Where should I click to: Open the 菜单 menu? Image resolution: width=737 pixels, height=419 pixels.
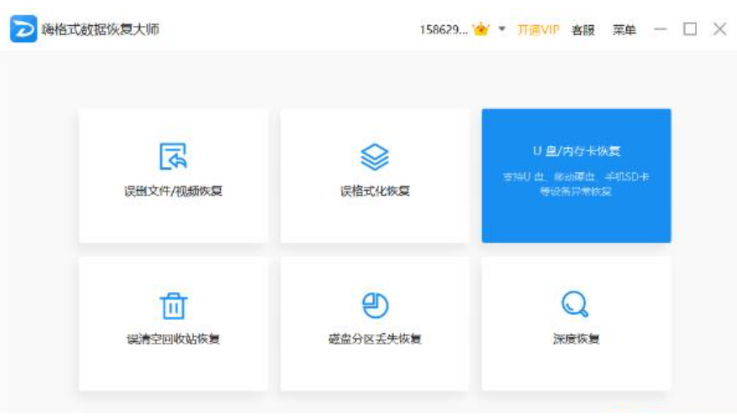pos(624,30)
